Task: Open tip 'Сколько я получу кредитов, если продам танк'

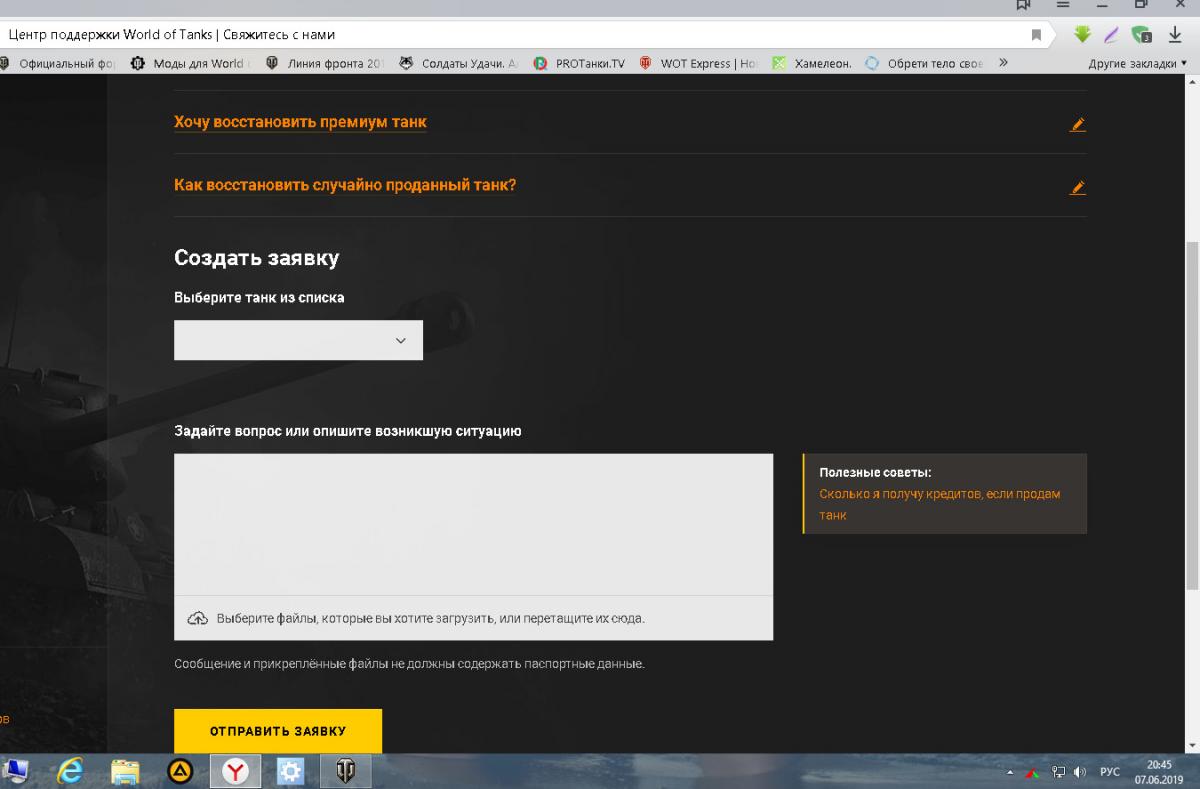Action: point(940,504)
